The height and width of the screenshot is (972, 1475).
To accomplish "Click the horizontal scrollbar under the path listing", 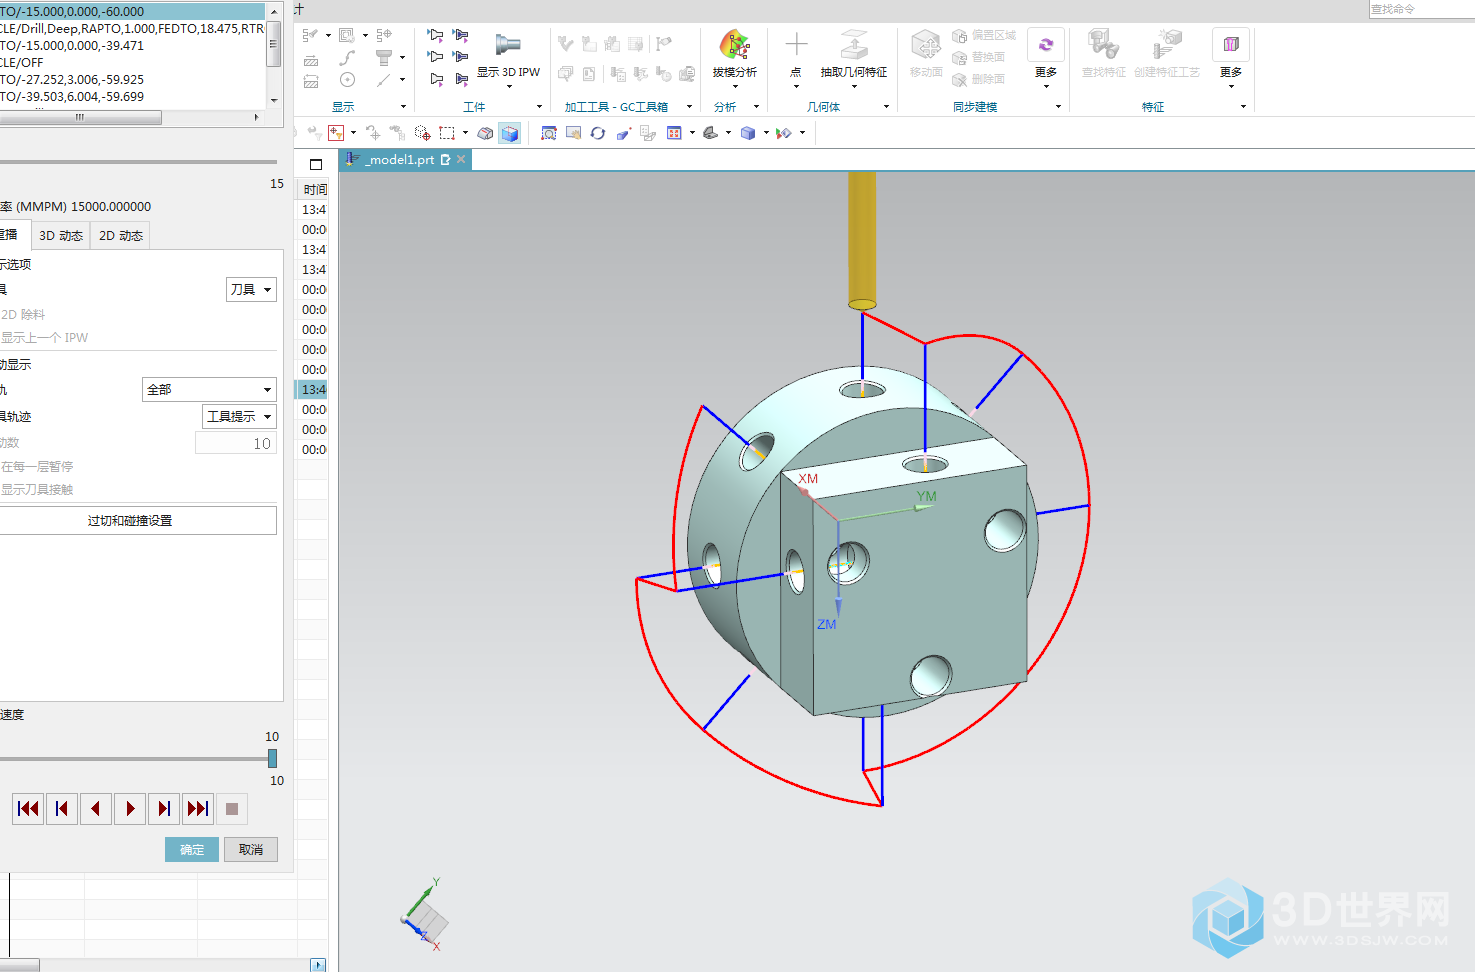I will (x=80, y=118).
